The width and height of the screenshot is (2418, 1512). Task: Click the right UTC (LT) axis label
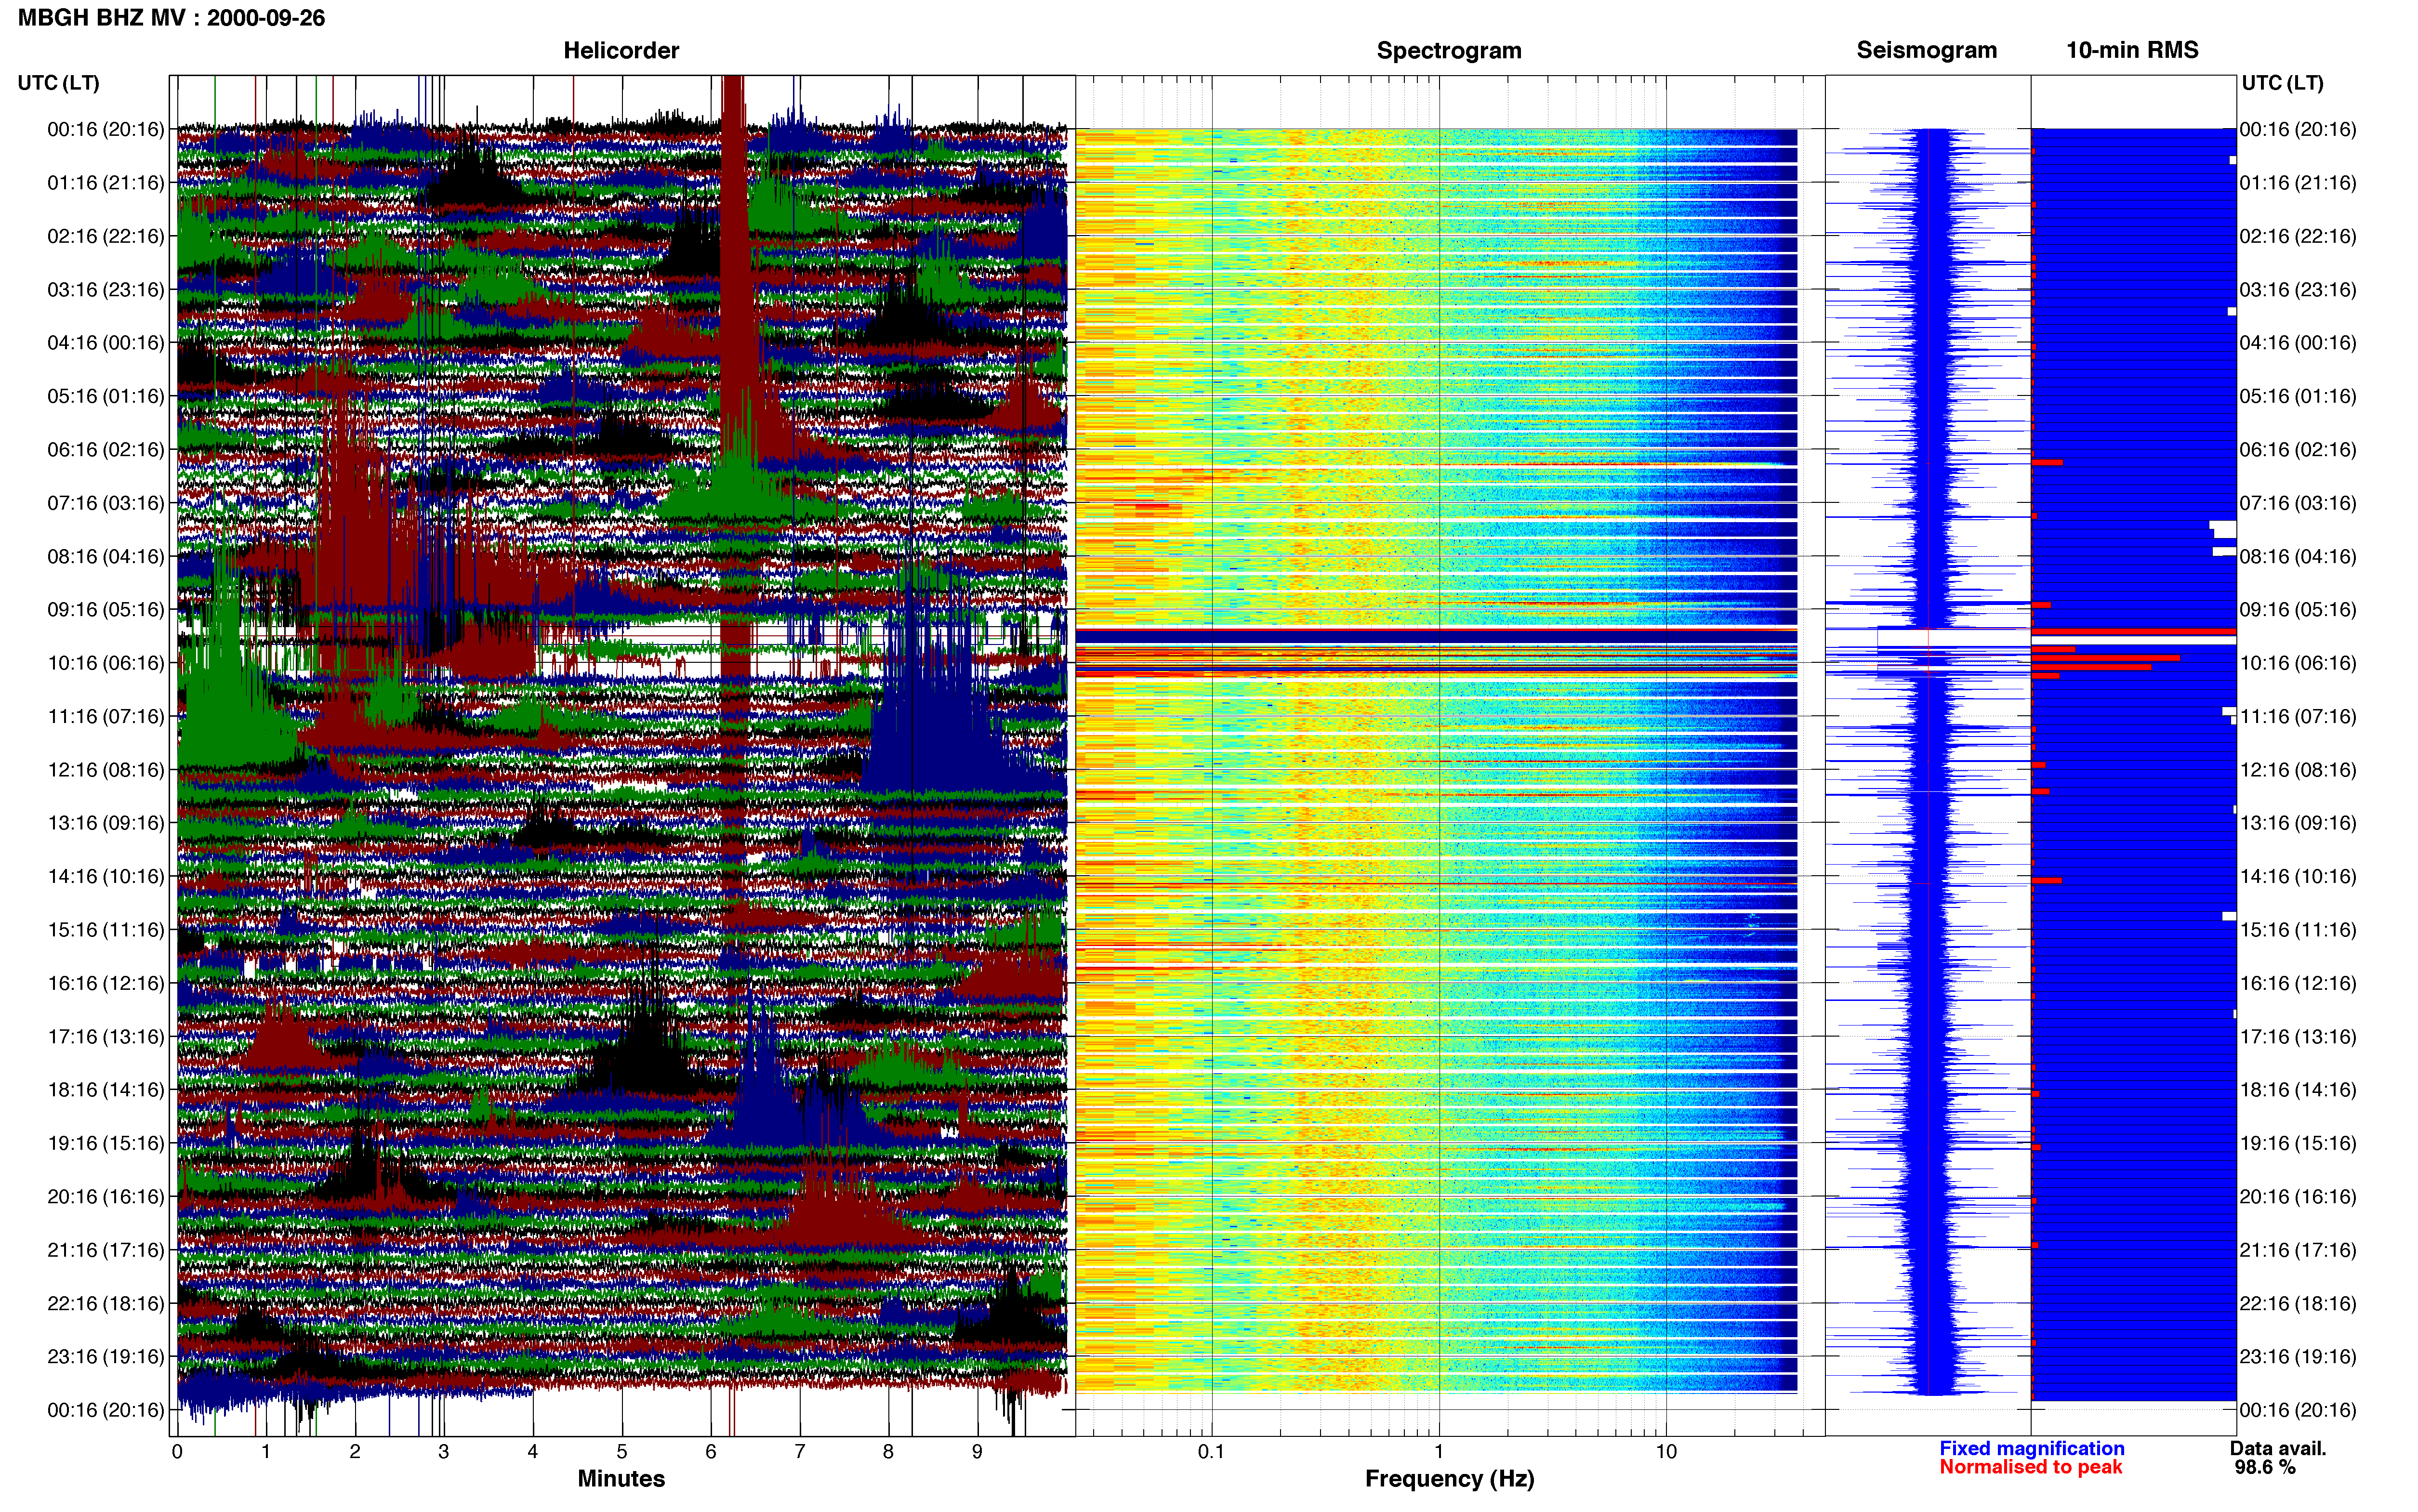coord(2282,83)
